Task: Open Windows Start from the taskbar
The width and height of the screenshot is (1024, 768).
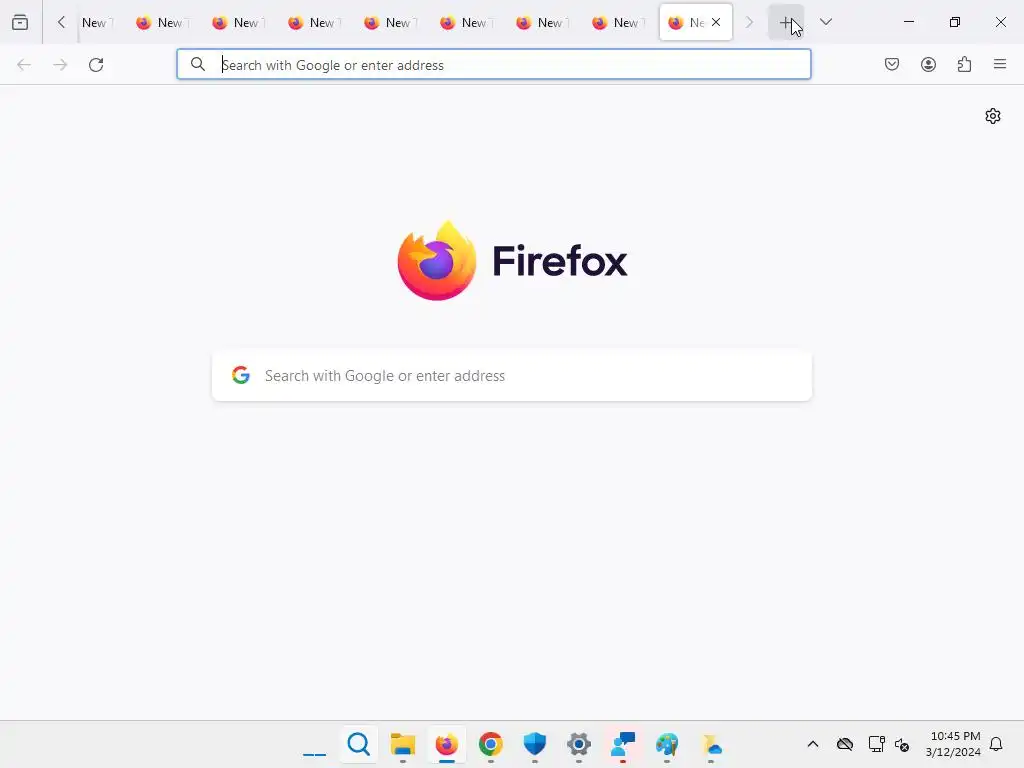Action: (x=314, y=744)
